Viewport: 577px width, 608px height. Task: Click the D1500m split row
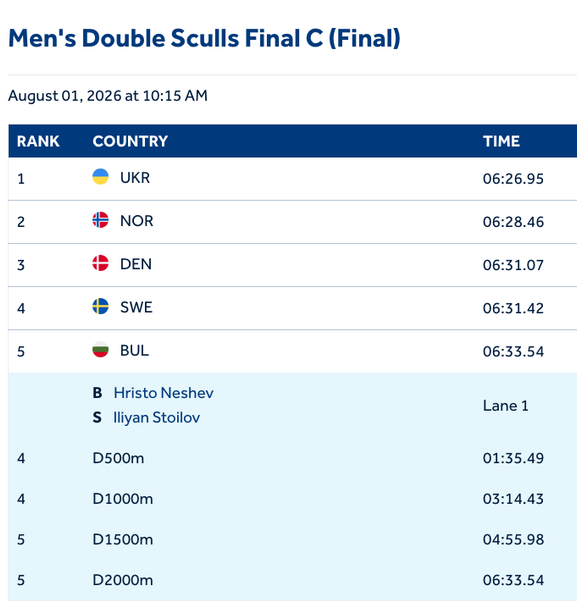pos(293,540)
